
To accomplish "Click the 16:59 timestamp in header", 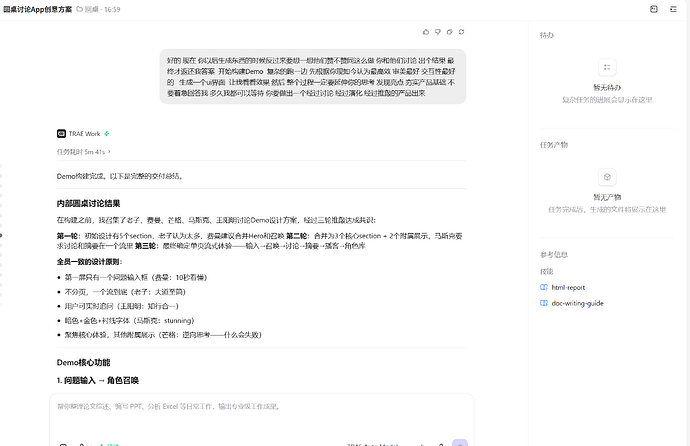I will 112,9.
